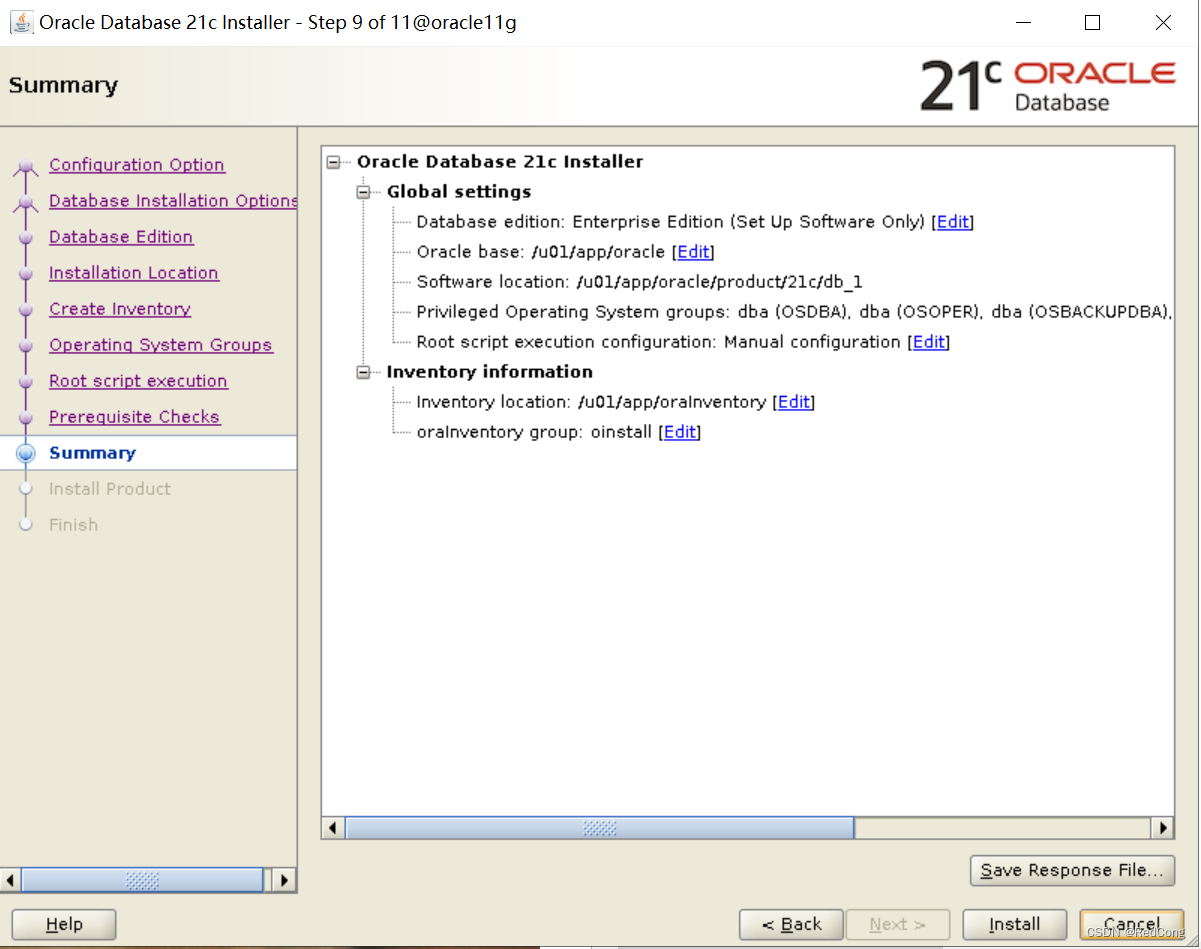Collapse the Global settings node
The height and width of the screenshot is (949, 1201).
364,192
